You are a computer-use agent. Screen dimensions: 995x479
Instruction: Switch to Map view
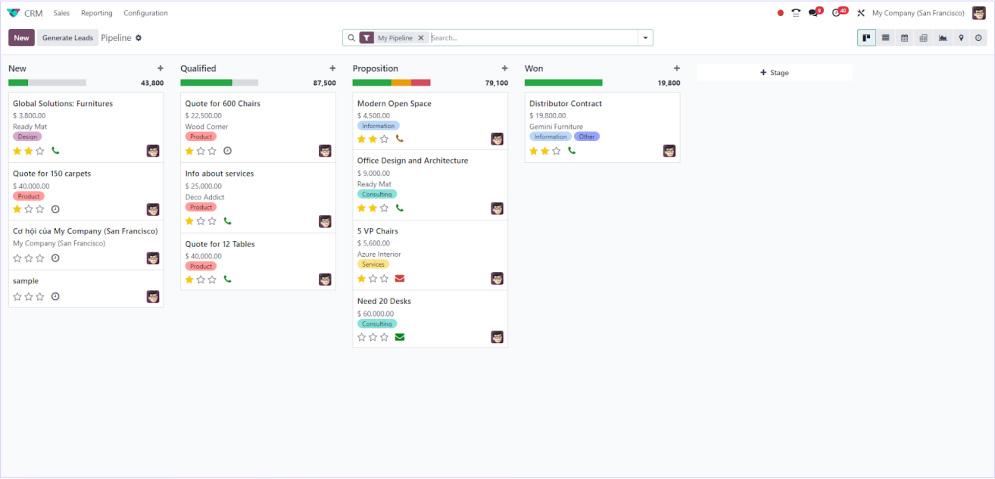[961, 38]
